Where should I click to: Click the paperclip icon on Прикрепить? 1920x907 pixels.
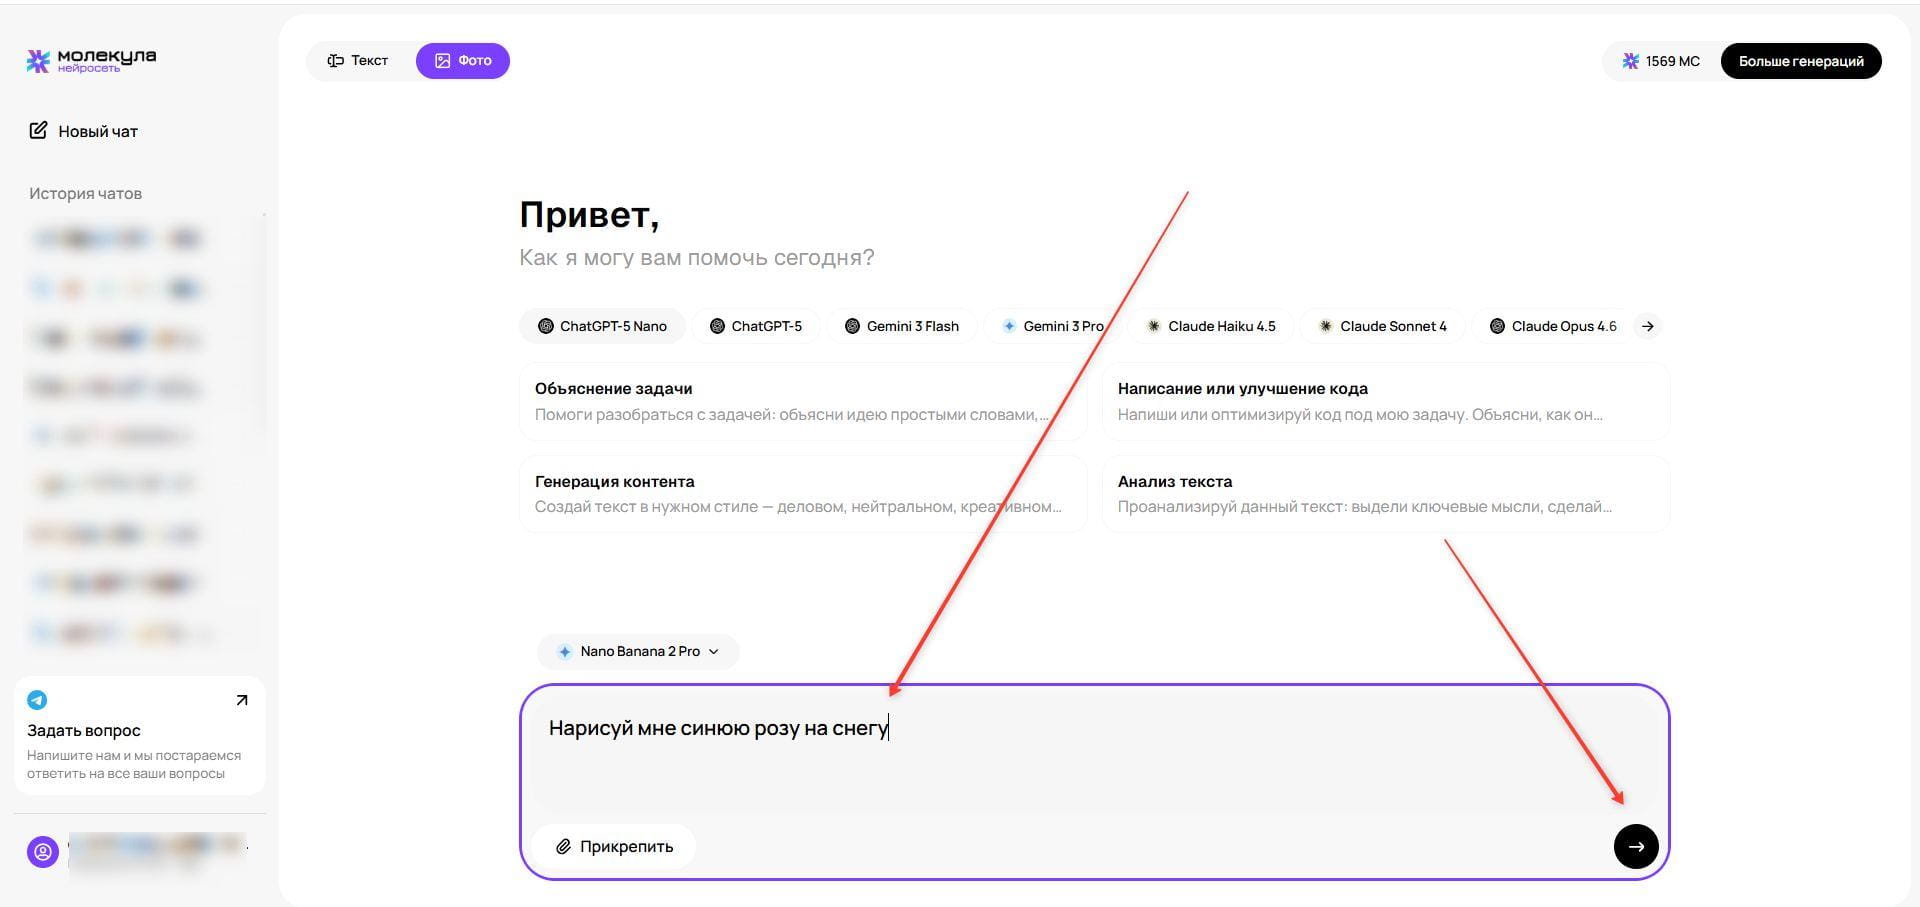coord(563,846)
